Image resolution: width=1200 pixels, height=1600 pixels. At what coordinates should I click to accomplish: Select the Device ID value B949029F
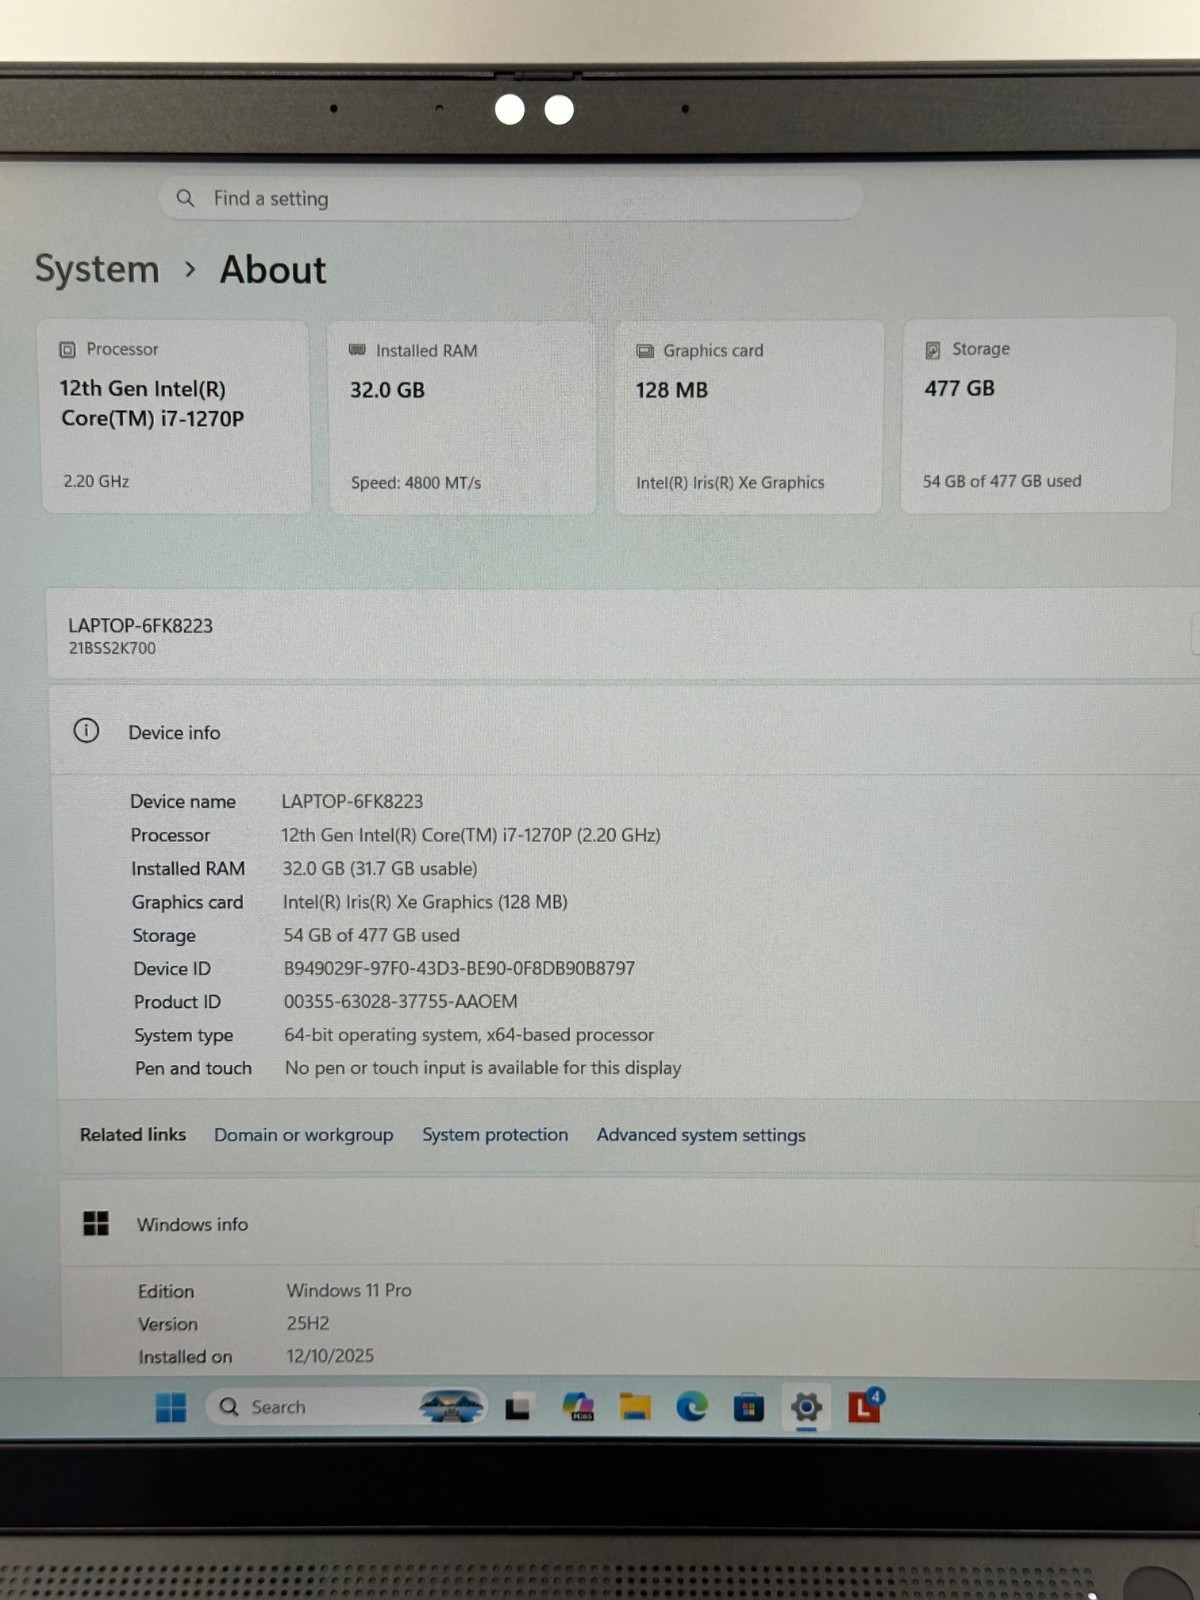pyautogui.click(x=459, y=968)
